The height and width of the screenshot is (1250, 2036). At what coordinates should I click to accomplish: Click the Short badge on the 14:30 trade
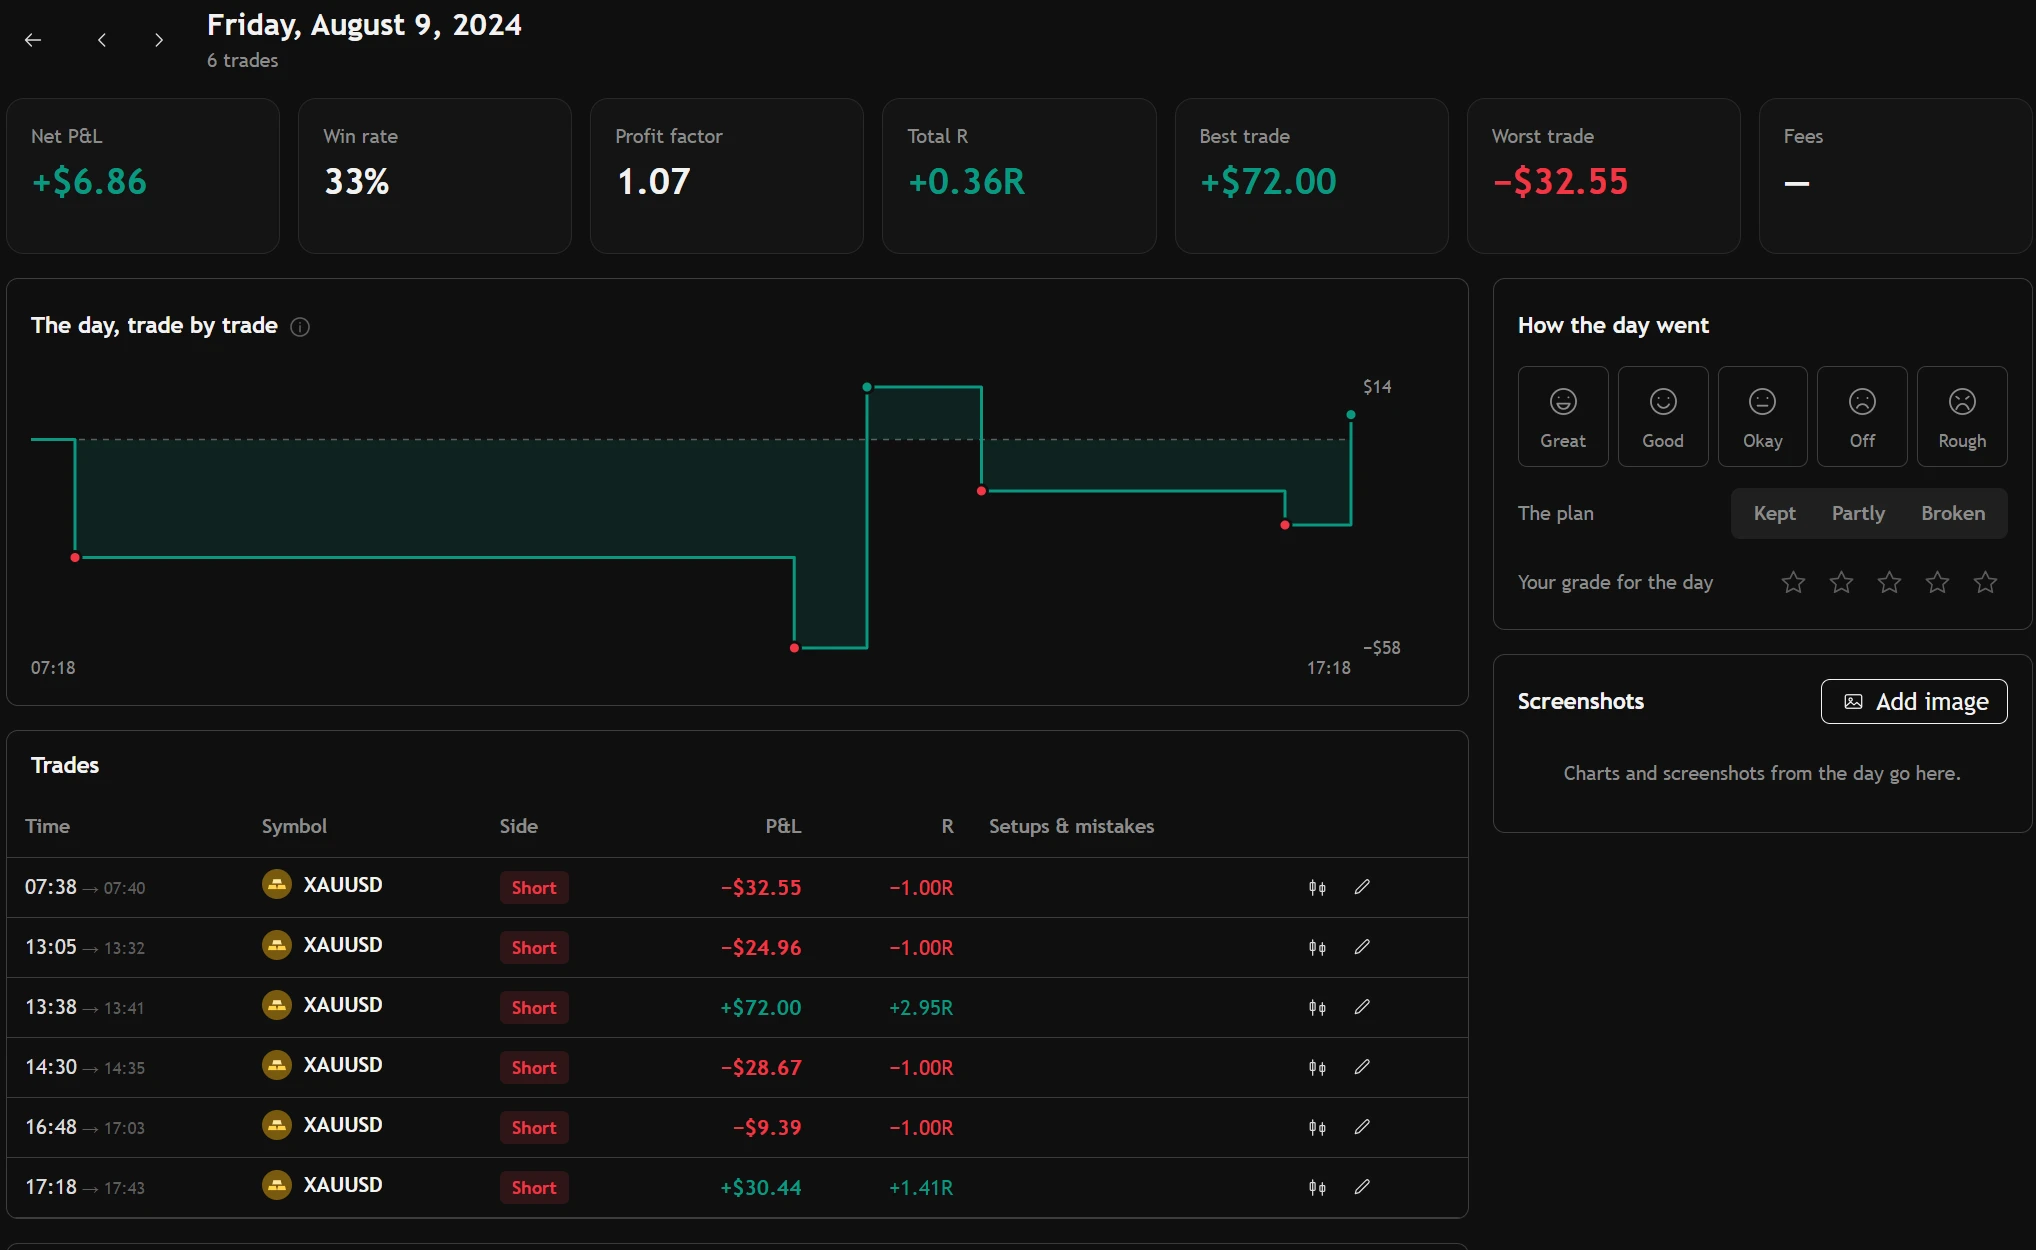click(x=534, y=1067)
